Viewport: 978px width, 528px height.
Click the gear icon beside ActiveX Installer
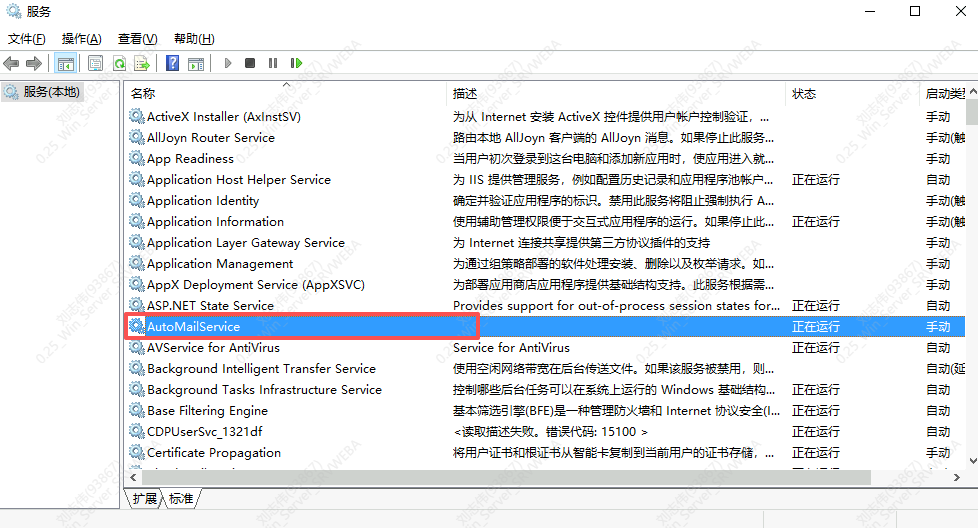pos(137,116)
